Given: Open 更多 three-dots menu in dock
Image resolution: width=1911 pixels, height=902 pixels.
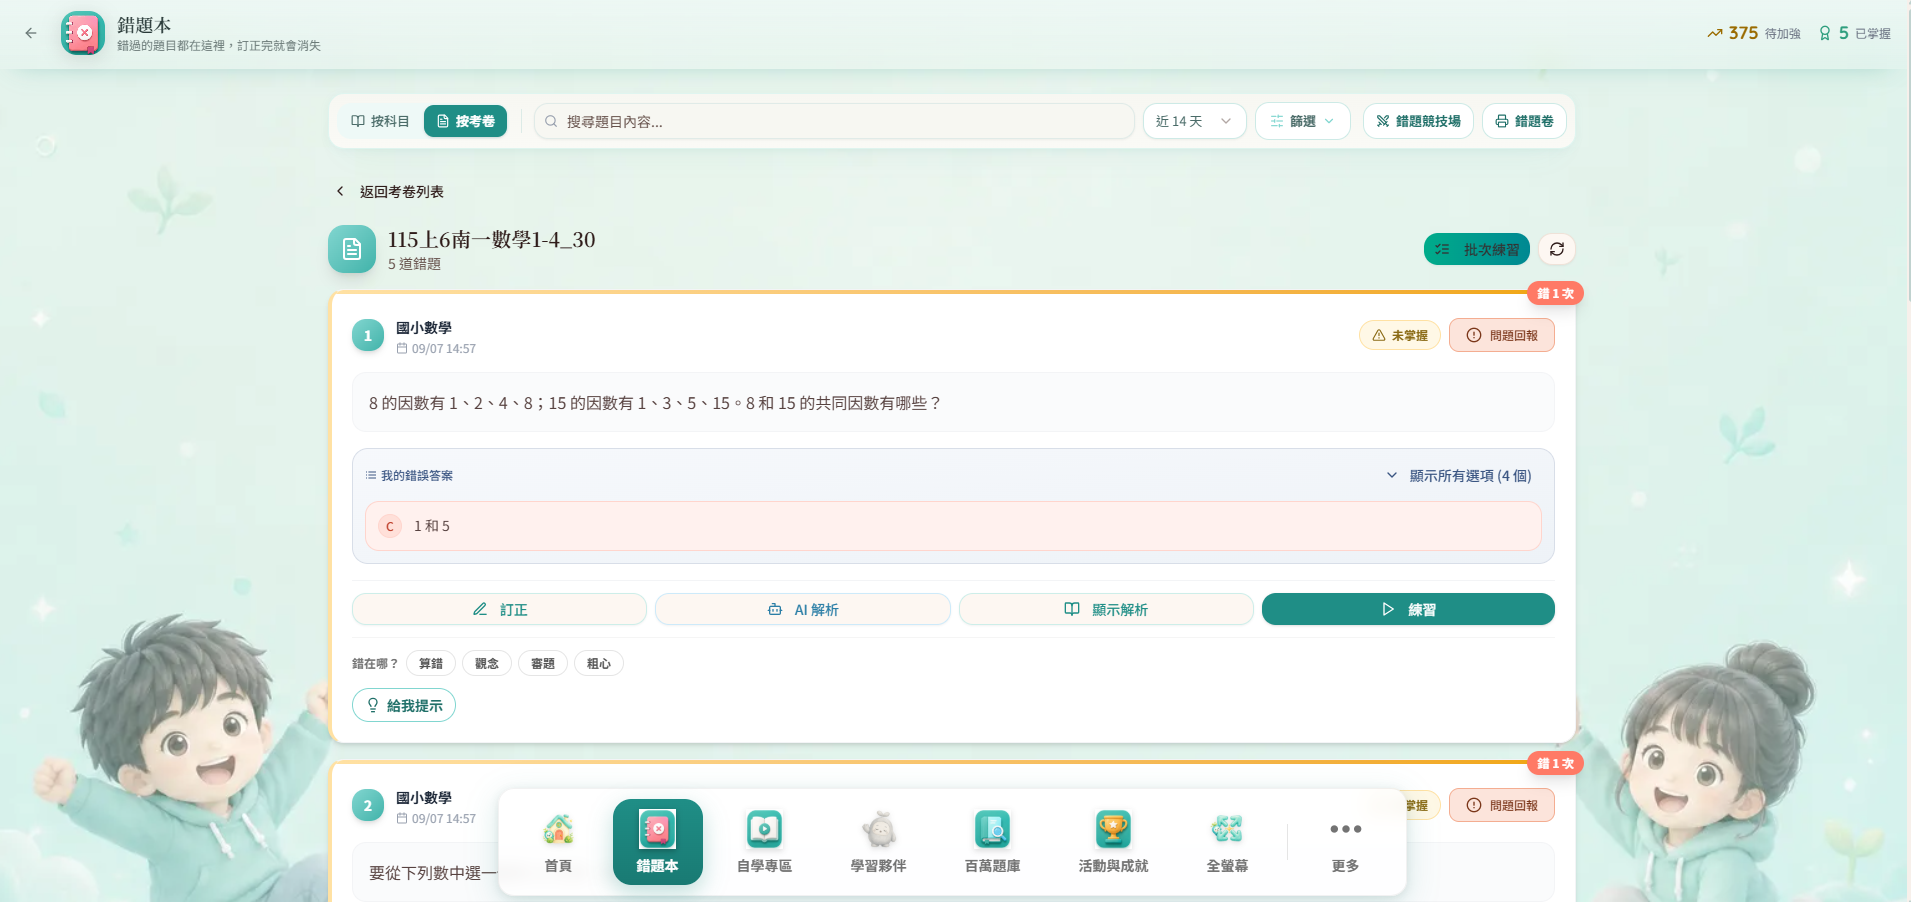Looking at the screenshot, I should click(1345, 842).
